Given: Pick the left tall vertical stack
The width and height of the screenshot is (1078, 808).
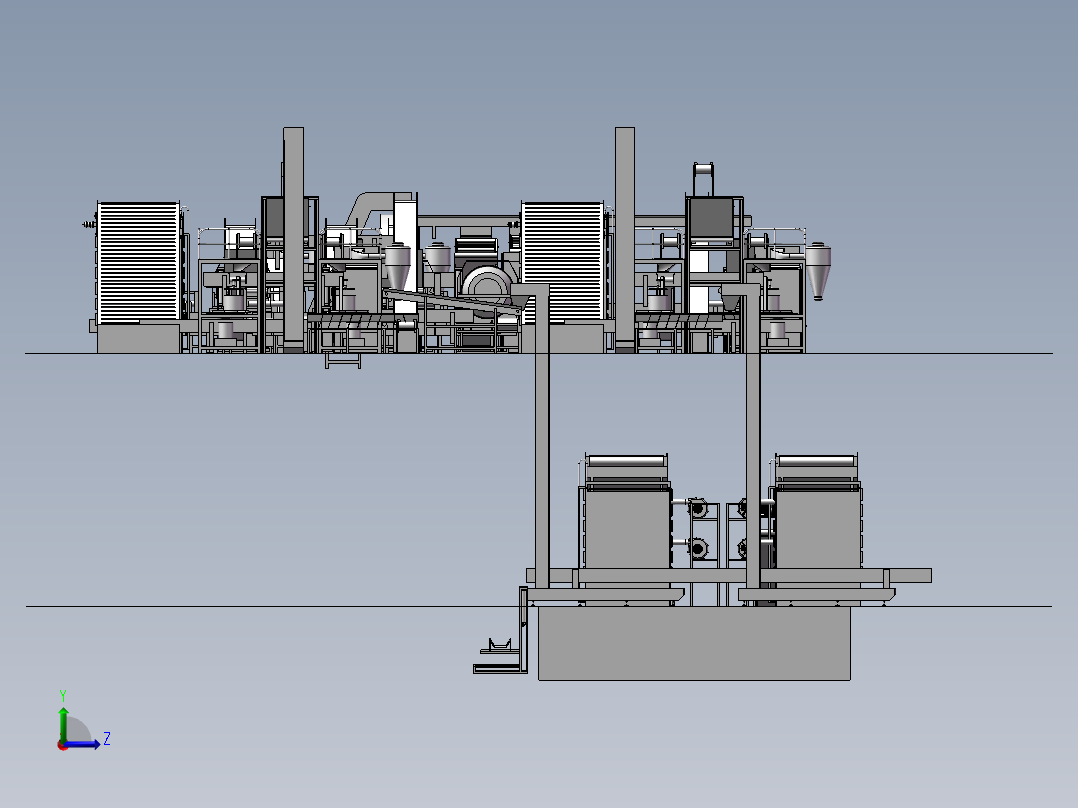Looking at the screenshot, I should [294, 239].
